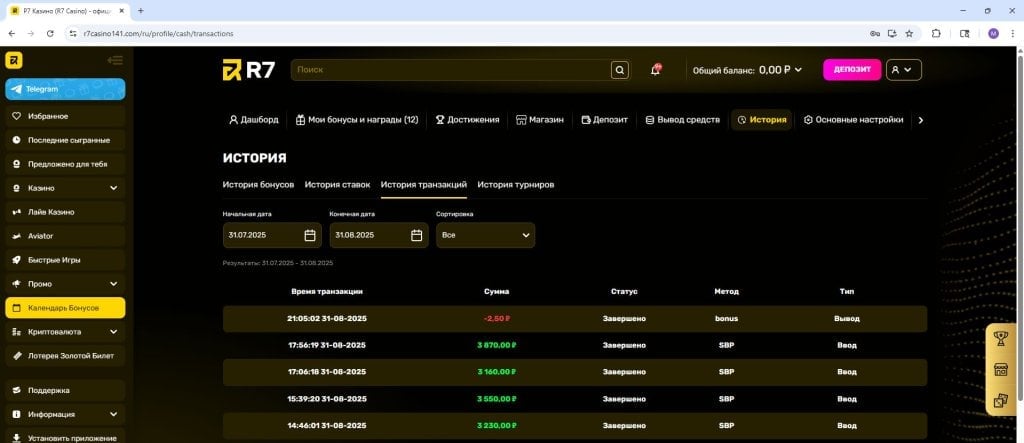
Task: Click the pink ДЕПОЗИТ button
Action: (x=852, y=70)
